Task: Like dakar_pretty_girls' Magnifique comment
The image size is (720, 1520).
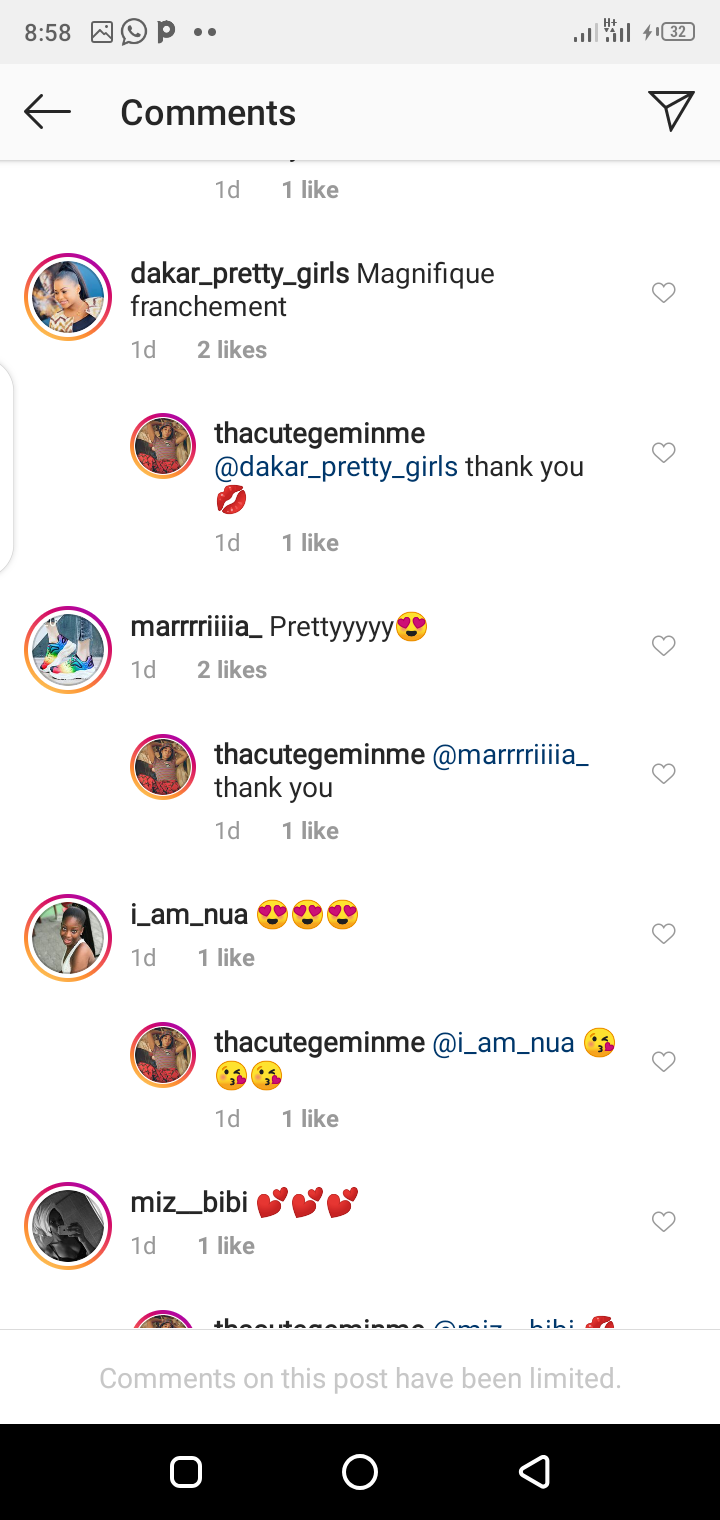Action: pos(664,293)
